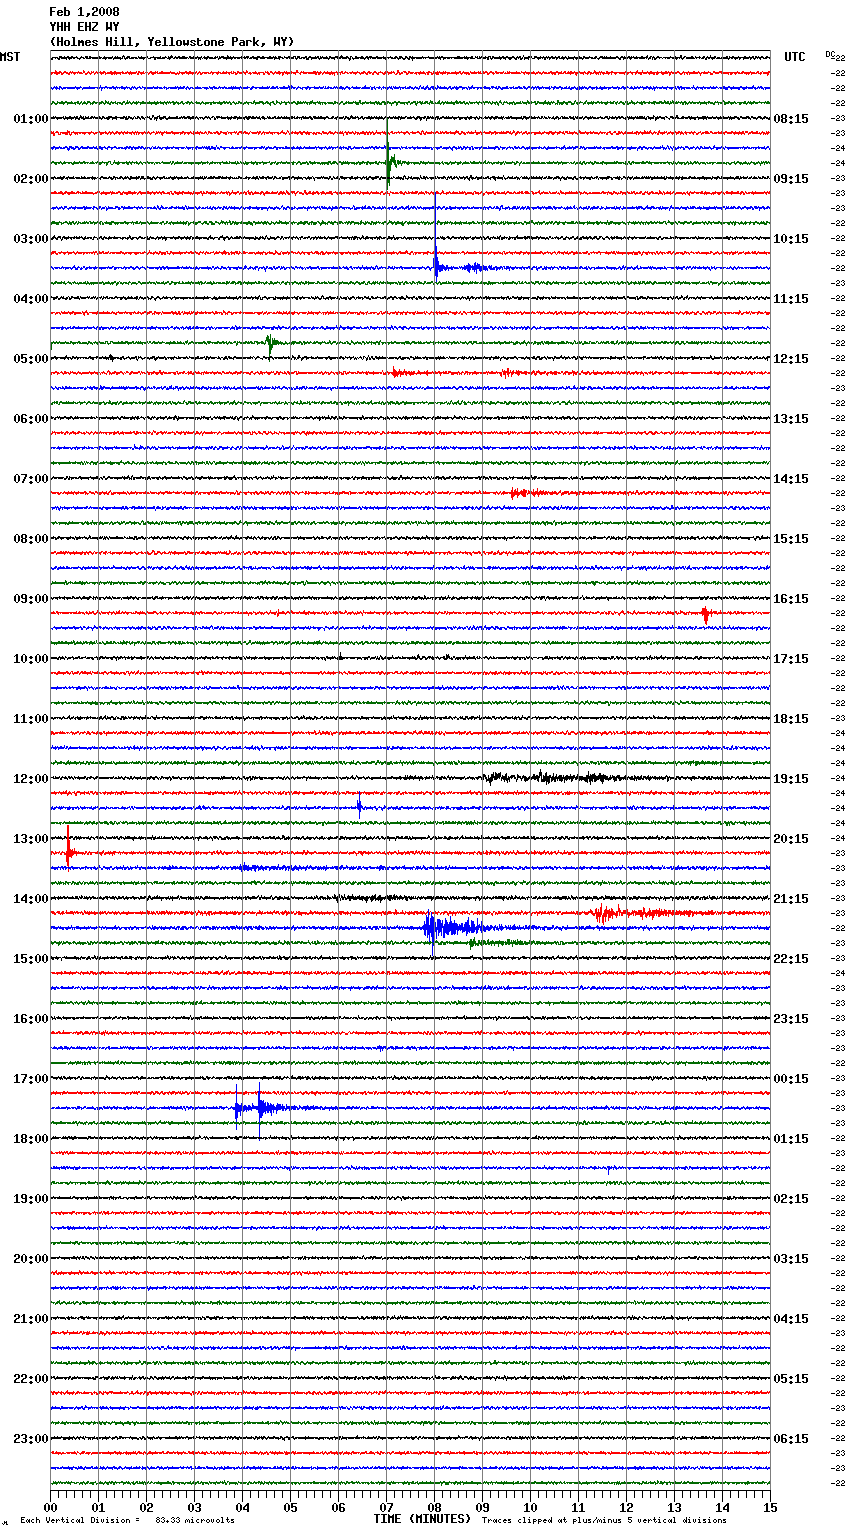The width and height of the screenshot is (850, 1534).
Task: Click the TIME (MINUTES) axis title
Action: click(422, 1519)
